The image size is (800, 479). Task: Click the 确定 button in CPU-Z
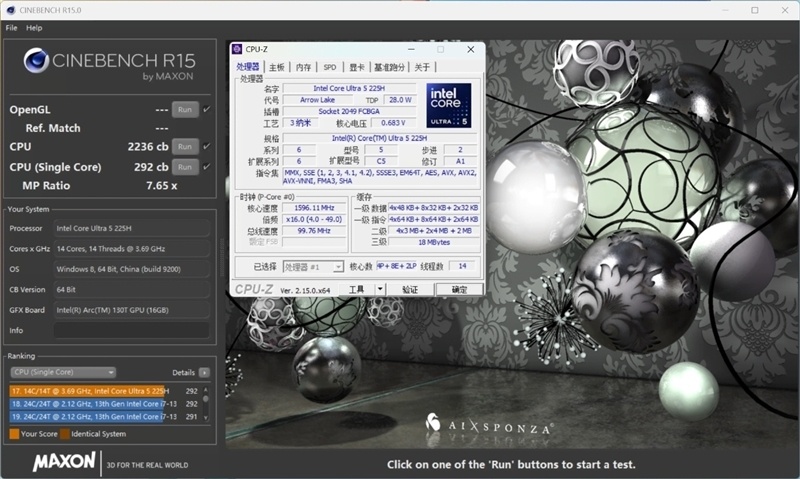click(x=459, y=289)
